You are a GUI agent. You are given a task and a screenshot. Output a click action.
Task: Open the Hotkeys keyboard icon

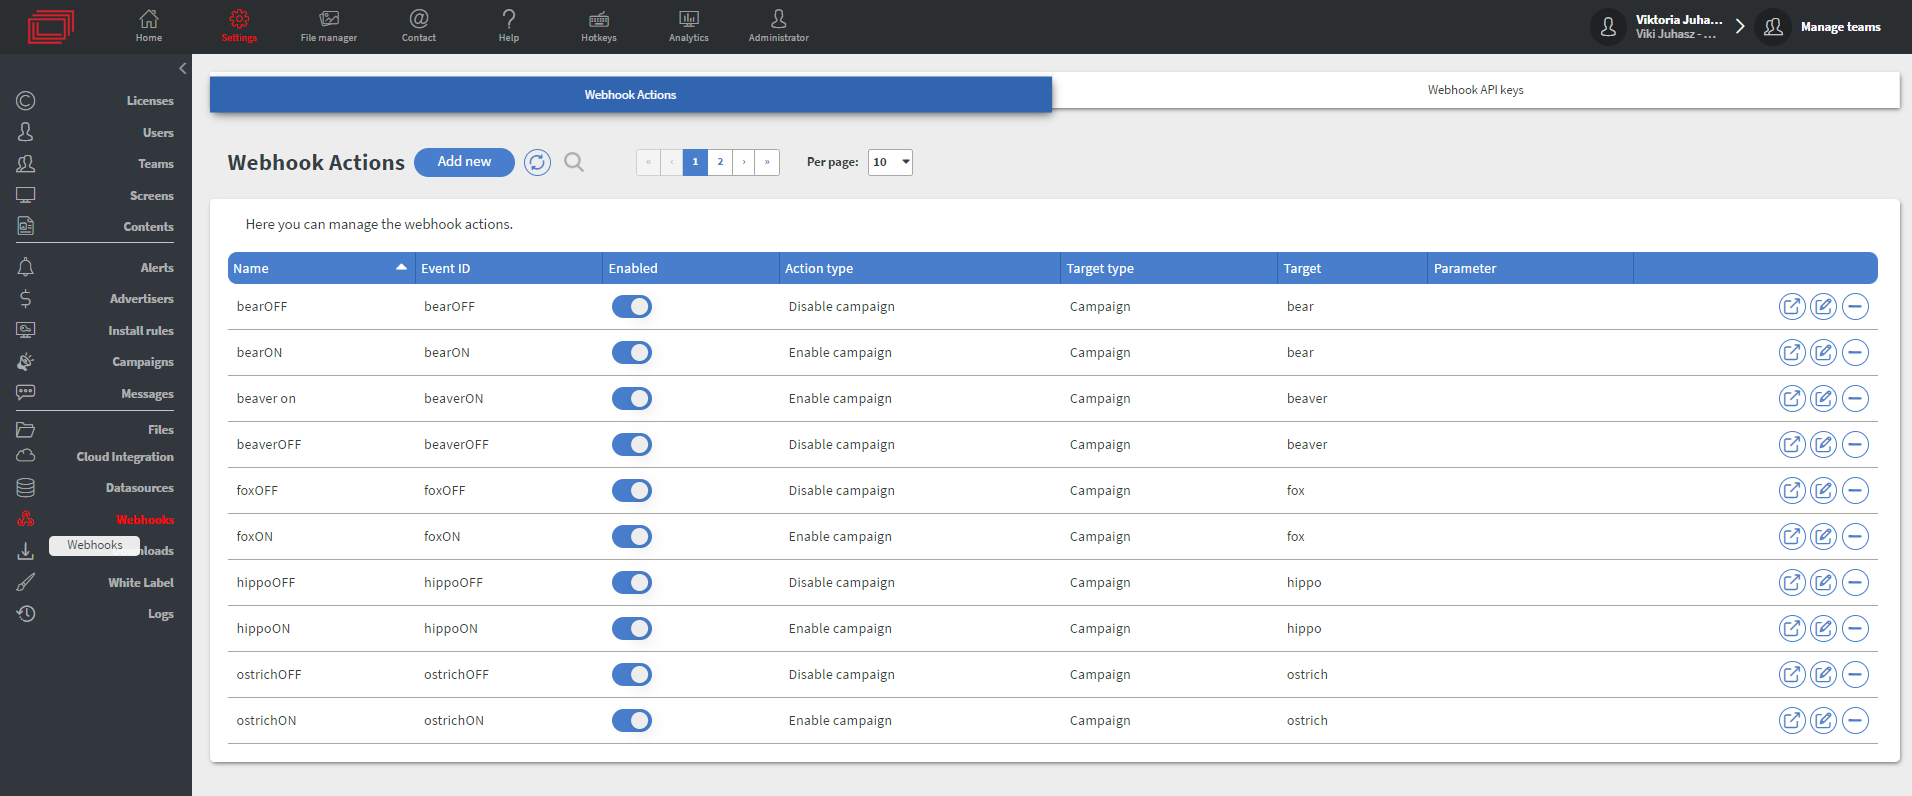(599, 20)
